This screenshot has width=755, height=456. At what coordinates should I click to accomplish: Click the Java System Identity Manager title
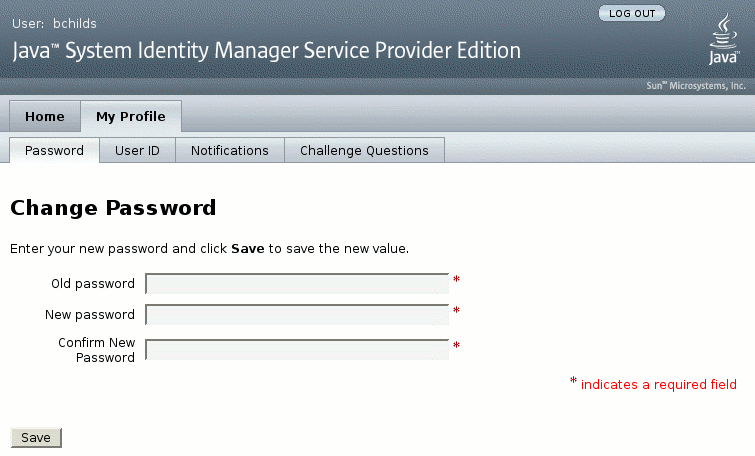267,51
